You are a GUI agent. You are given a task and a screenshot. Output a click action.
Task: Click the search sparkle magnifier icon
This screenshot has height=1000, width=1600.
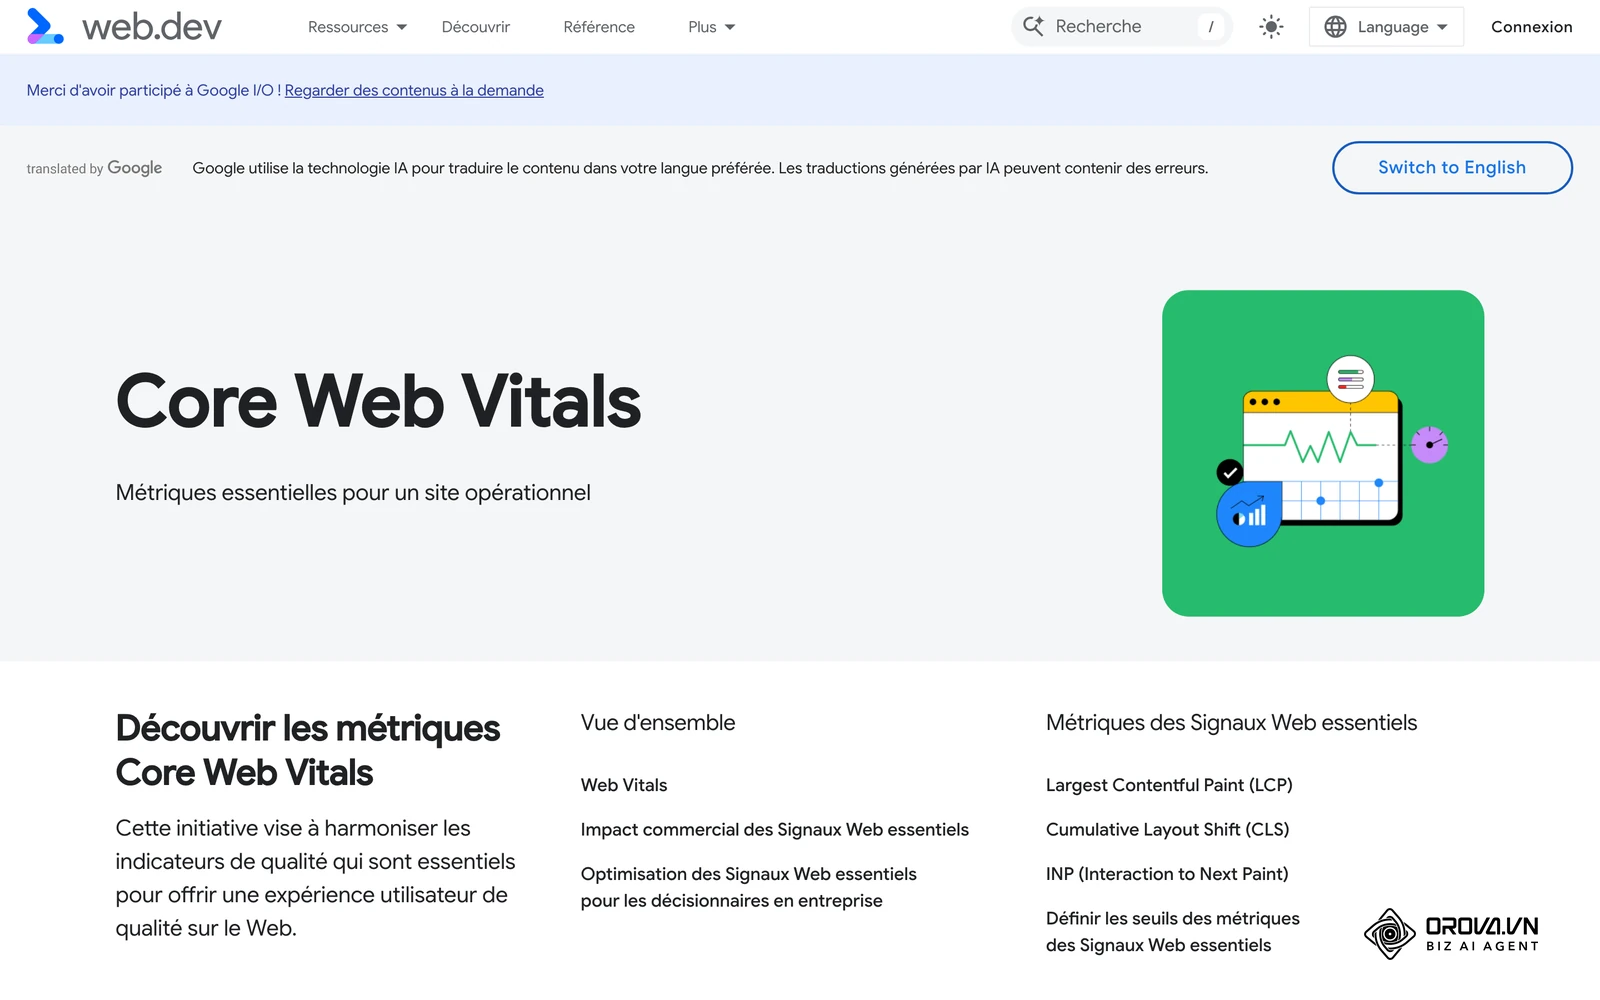(1033, 26)
